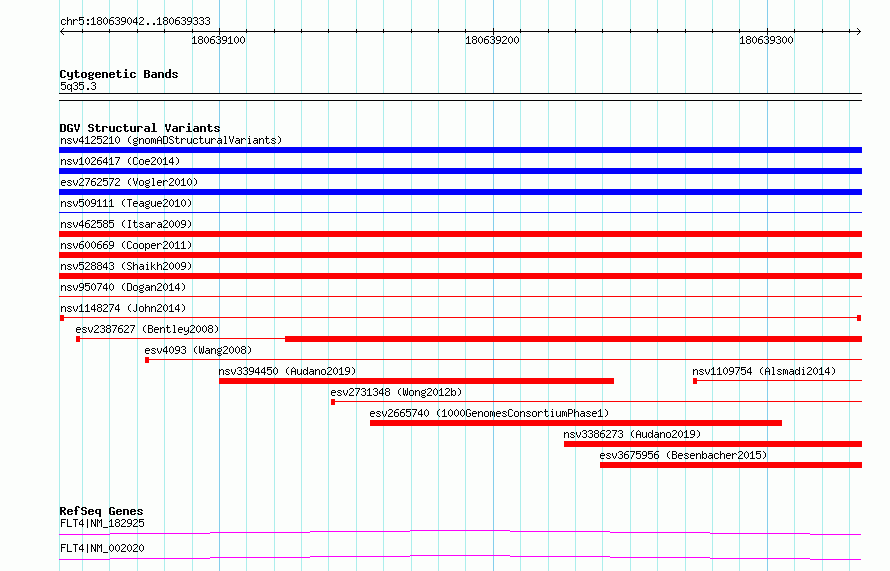Click the thick red bar of esv2387627
This screenshot has width=890, height=571.
tap(573, 339)
